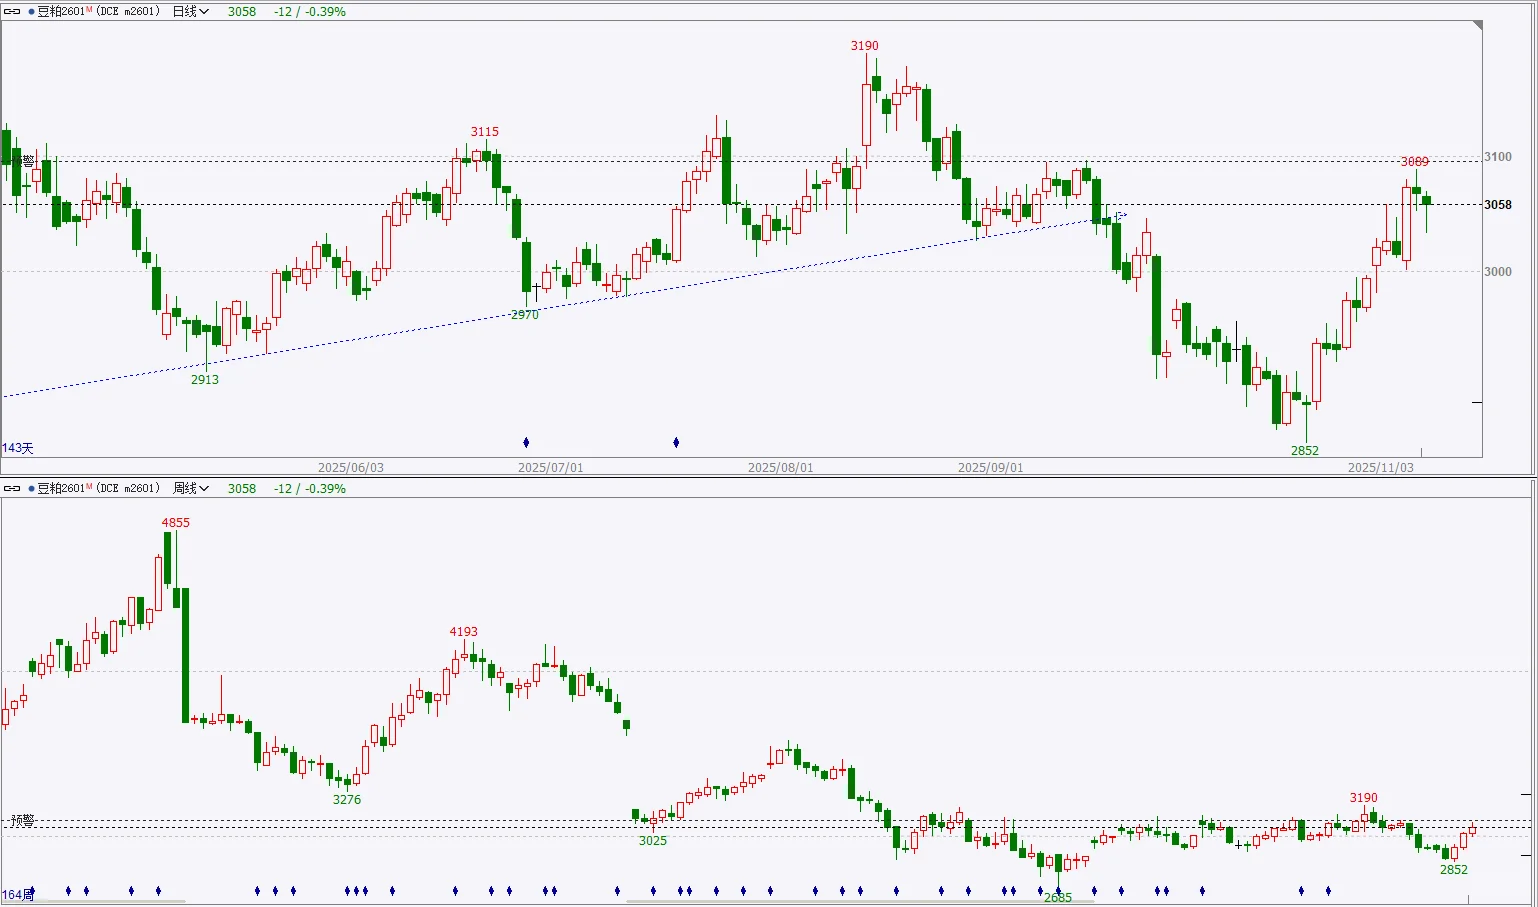
Task: Click the 143天 label on the daily chart
Action: click(18, 449)
